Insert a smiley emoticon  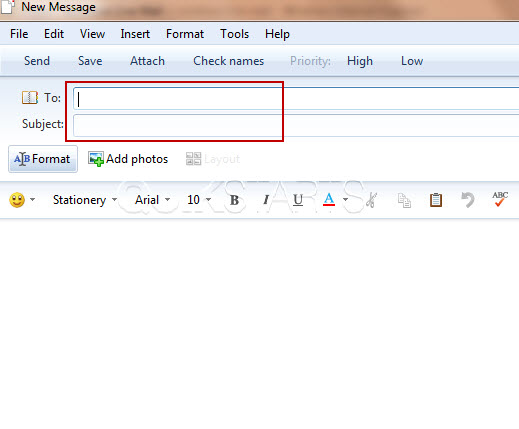[x=17, y=200]
